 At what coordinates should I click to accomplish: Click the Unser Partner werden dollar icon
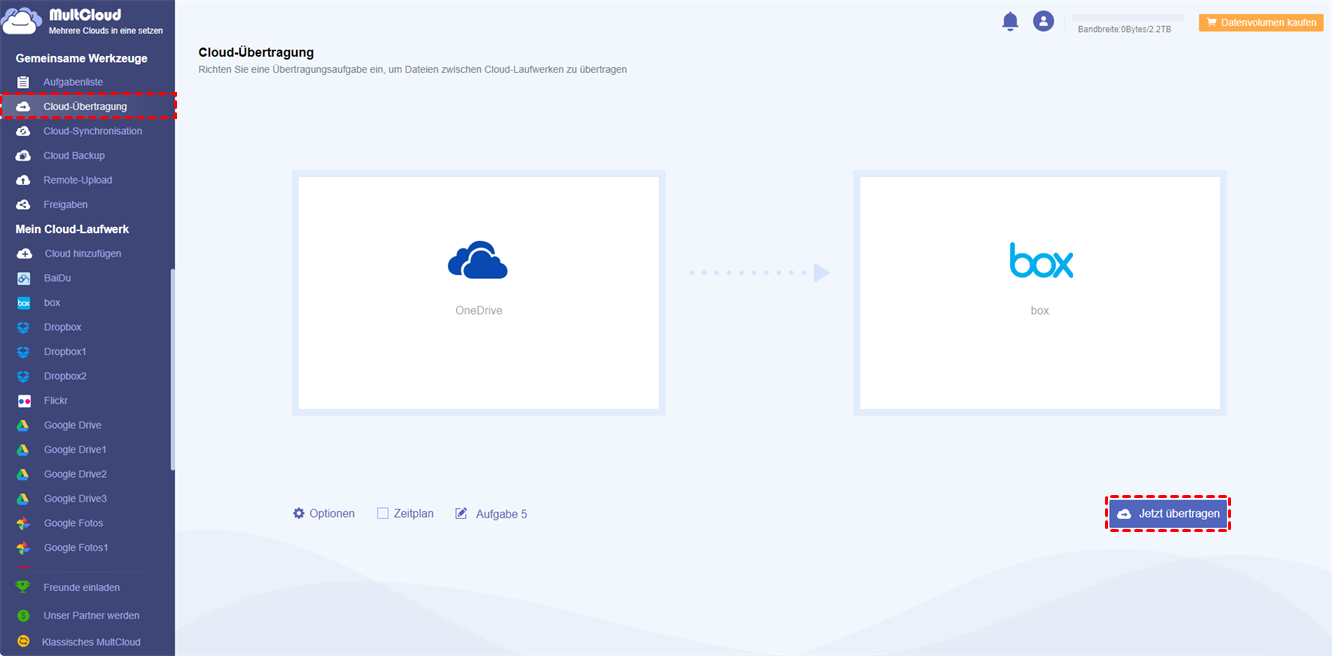(x=23, y=615)
